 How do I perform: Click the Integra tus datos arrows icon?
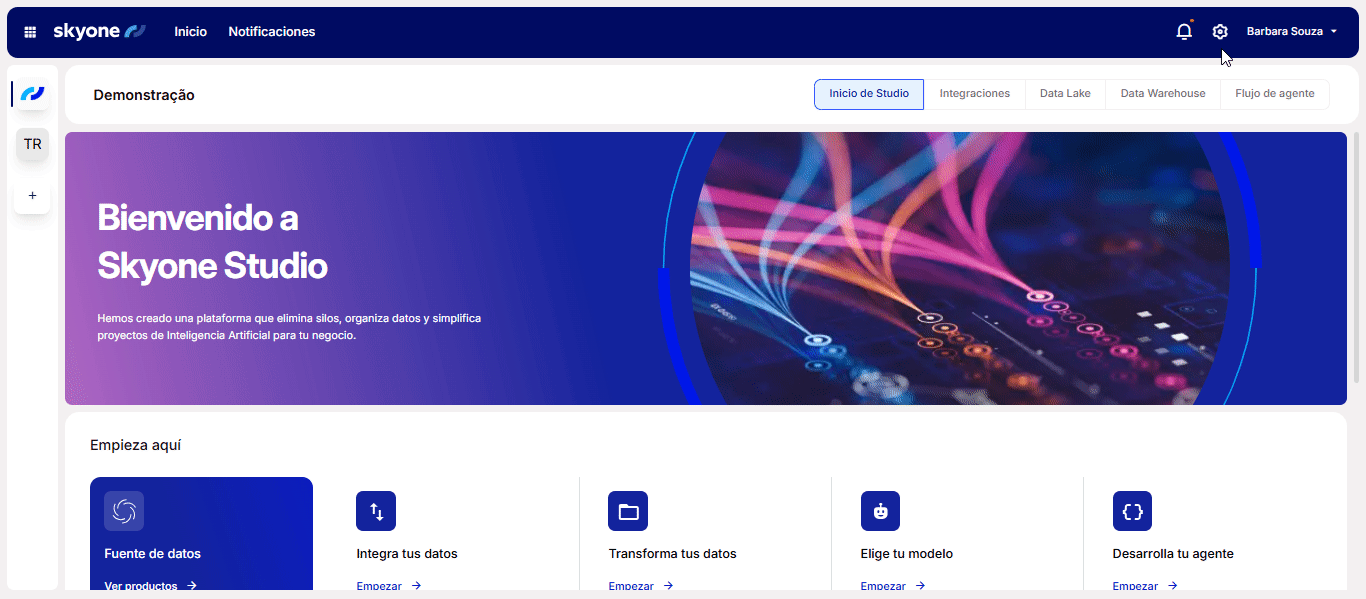pos(376,511)
